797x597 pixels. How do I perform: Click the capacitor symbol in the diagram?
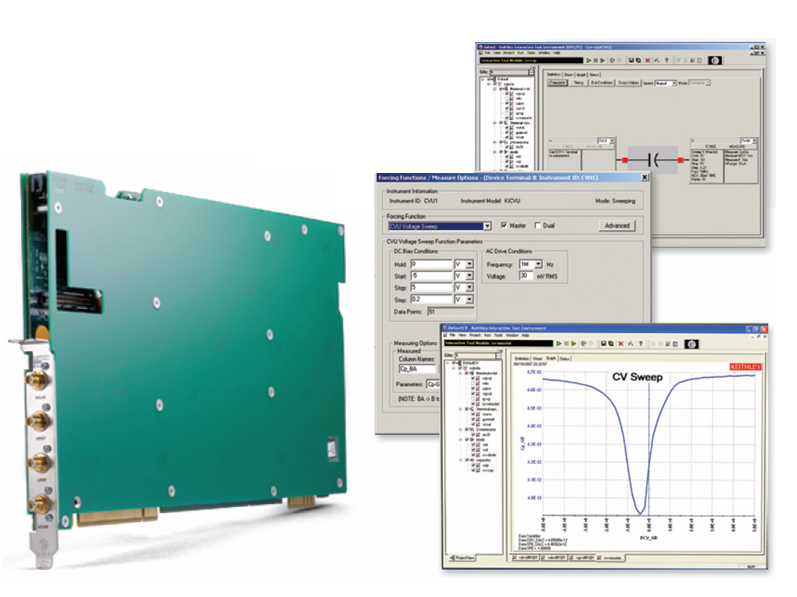click(x=653, y=158)
